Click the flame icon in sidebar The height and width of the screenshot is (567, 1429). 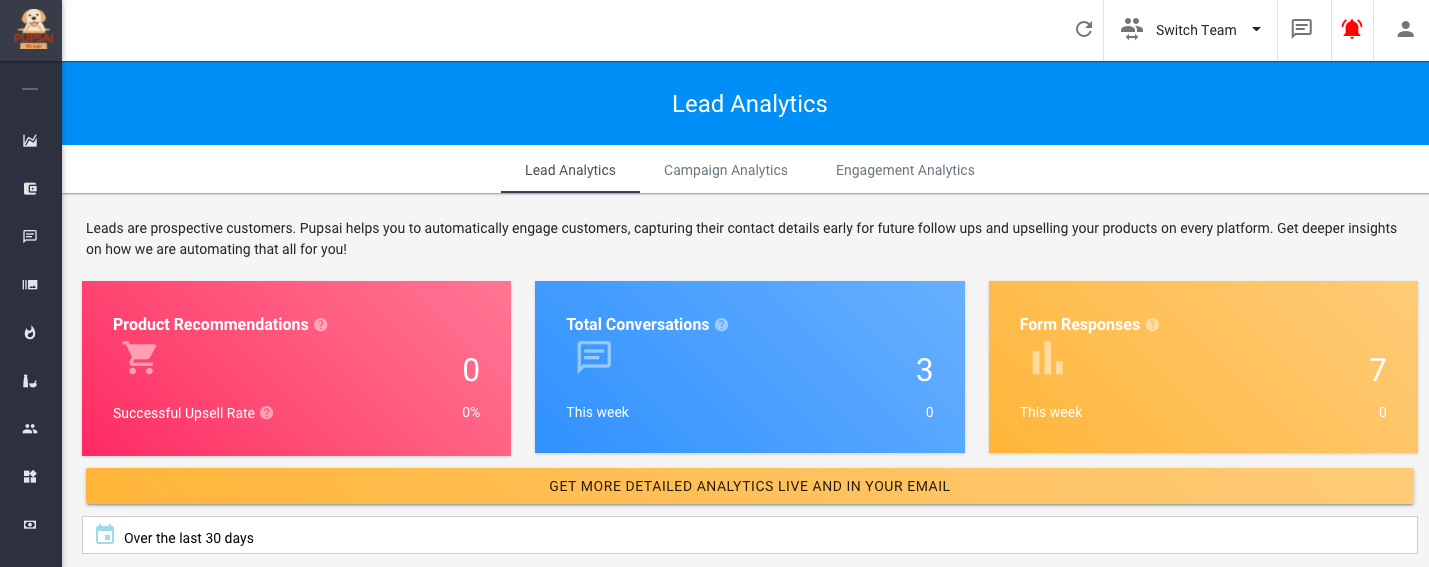(x=30, y=333)
